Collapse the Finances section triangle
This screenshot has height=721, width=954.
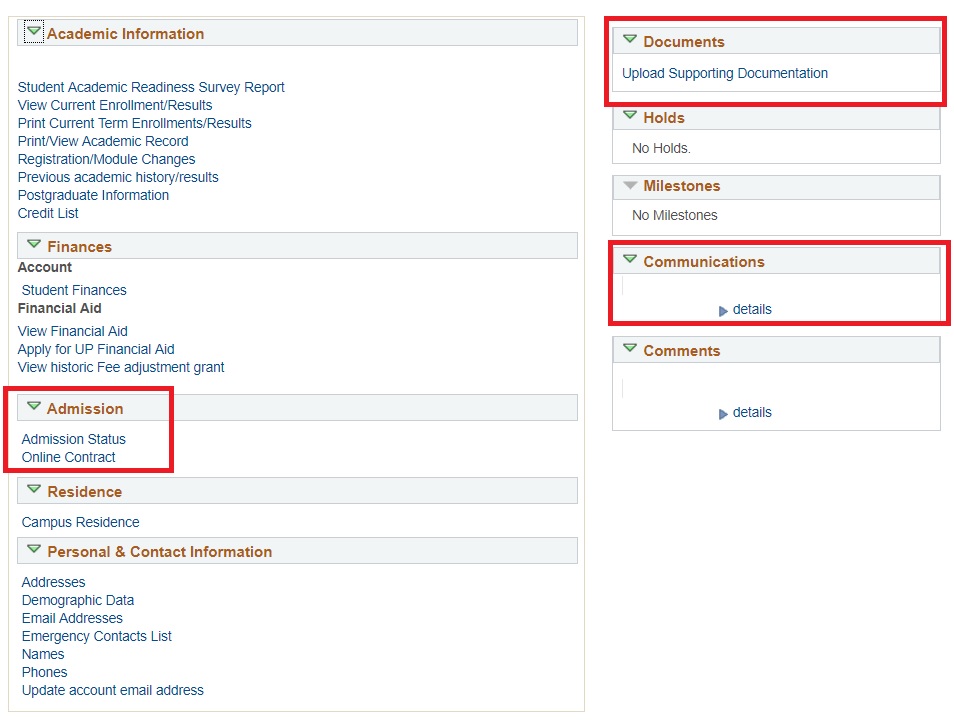[x=34, y=245]
